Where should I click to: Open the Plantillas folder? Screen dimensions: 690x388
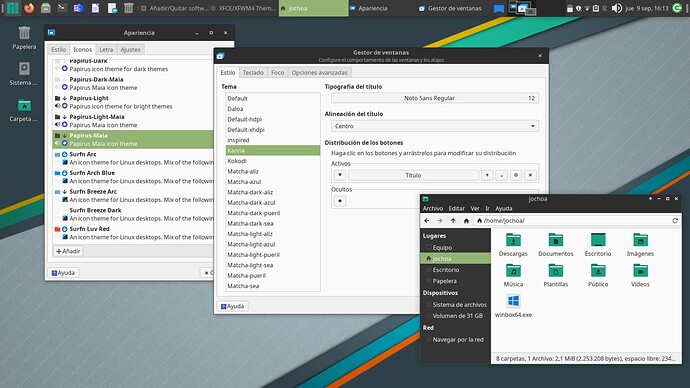(555, 276)
